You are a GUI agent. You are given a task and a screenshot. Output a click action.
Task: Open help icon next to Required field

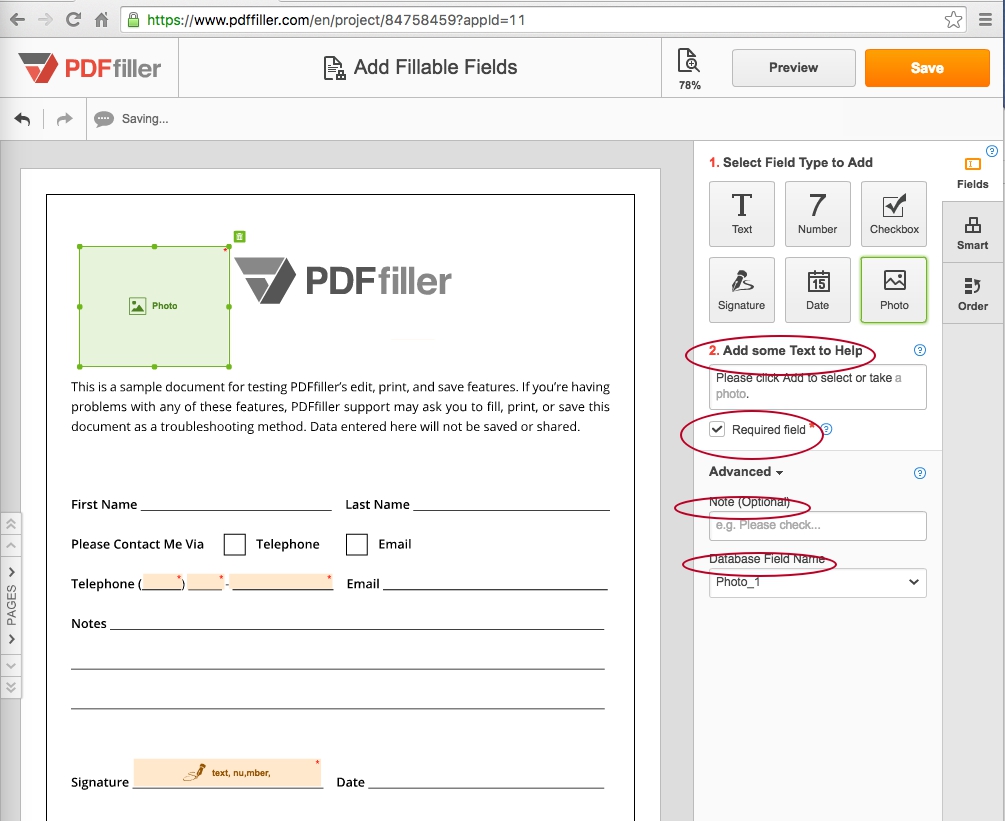point(827,429)
